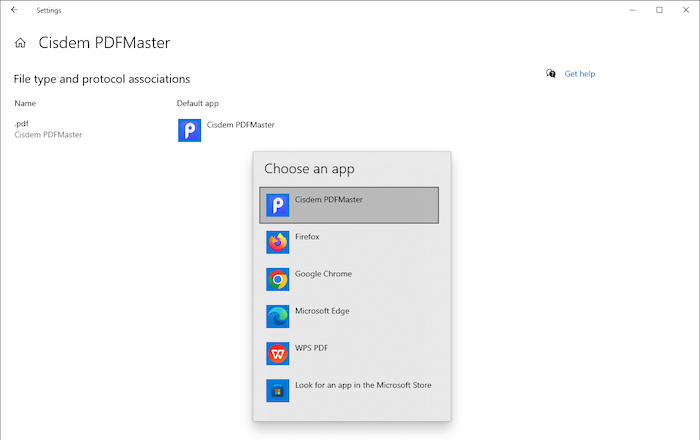Open the default app selector labeled Cisdem PDFMaster
Screen dimensions: 700x440
(240, 125)
